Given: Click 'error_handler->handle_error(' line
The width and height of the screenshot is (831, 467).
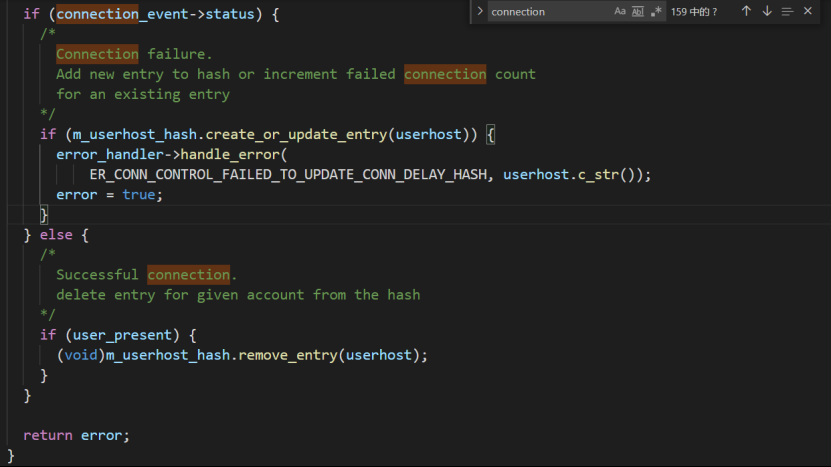Looking at the screenshot, I should (x=172, y=155).
